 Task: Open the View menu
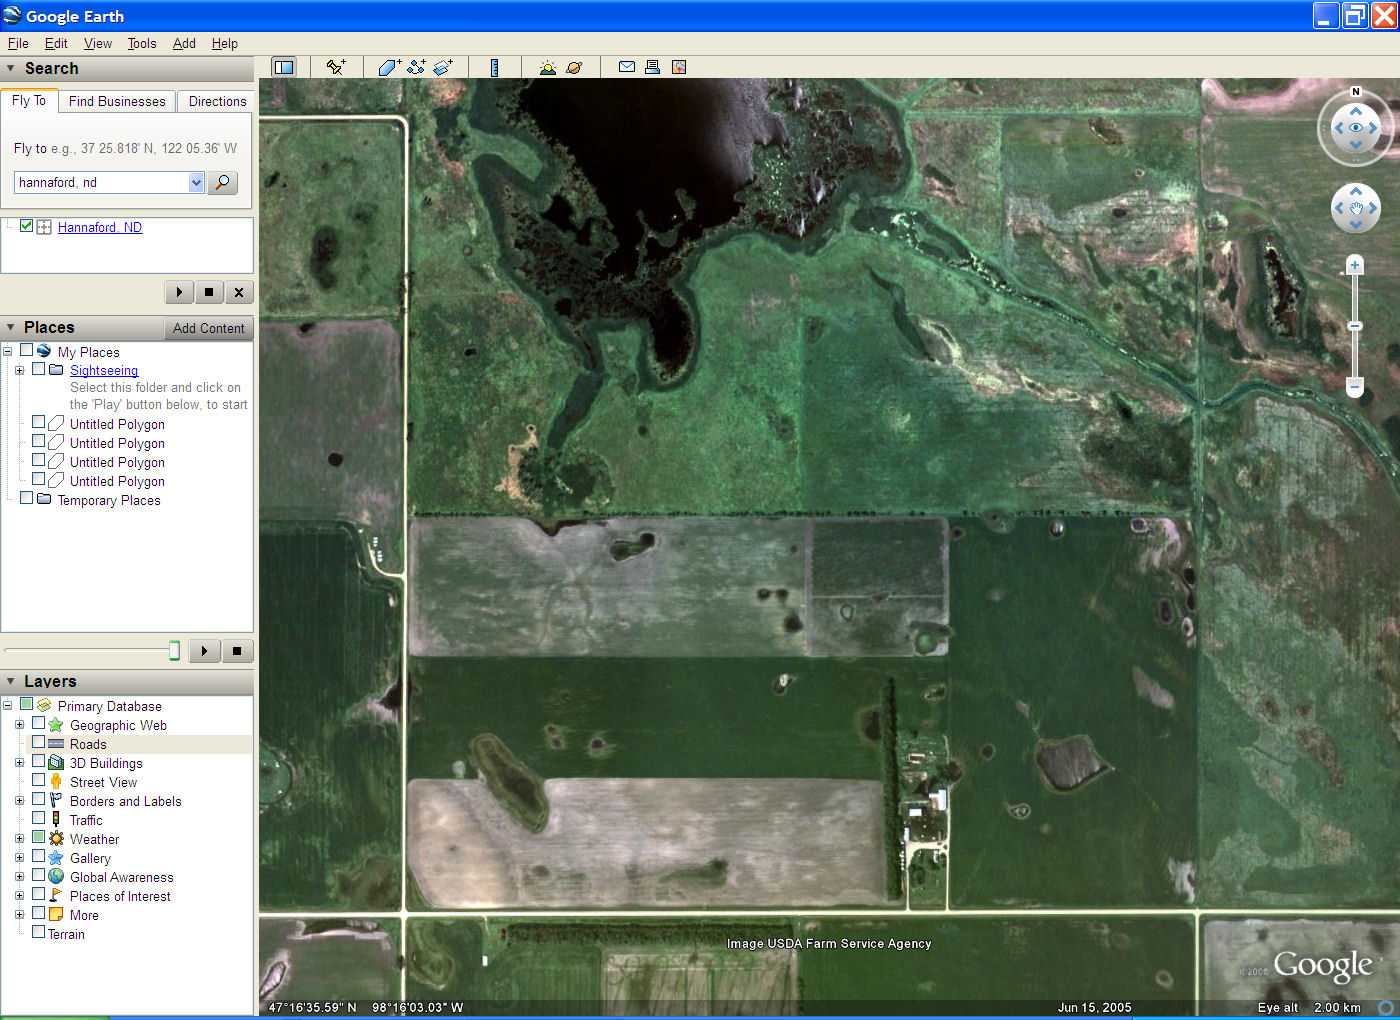coord(98,43)
